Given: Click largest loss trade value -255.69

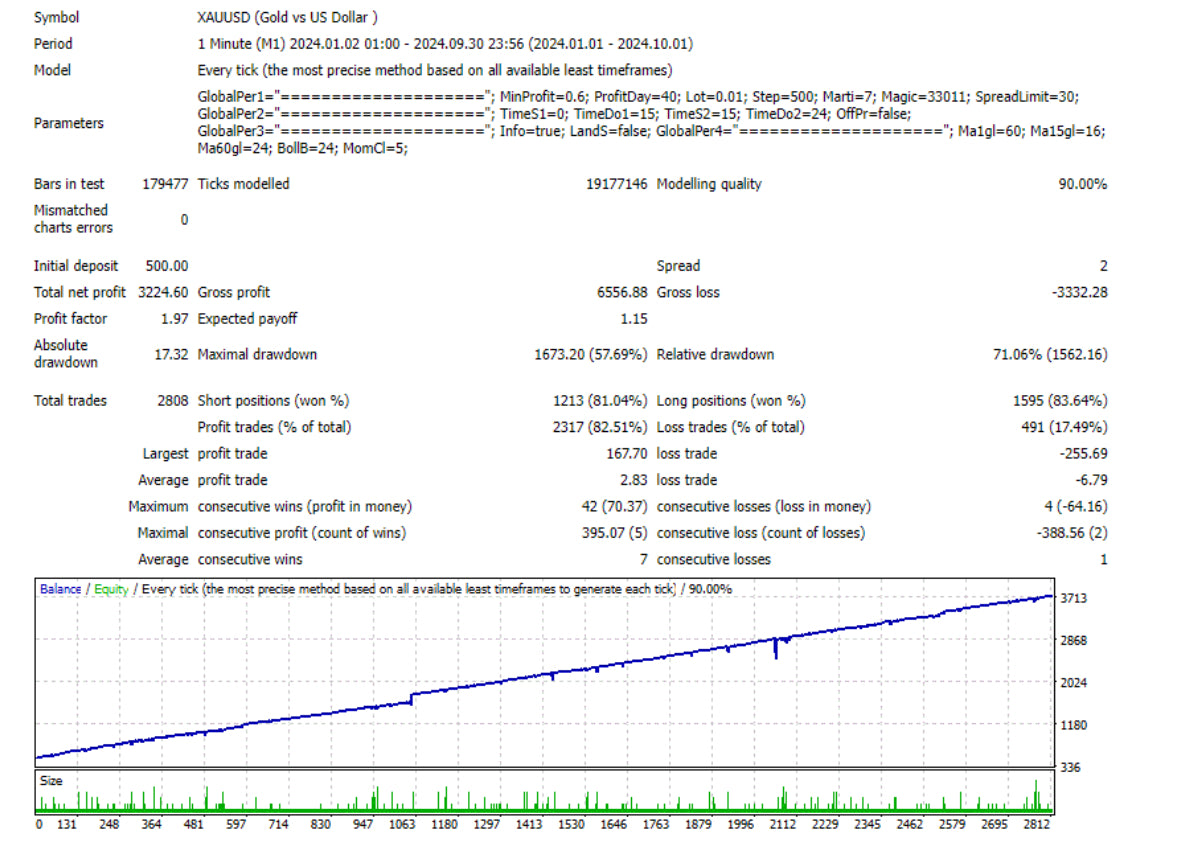Looking at the screenshot, I should pos(1083,454).
